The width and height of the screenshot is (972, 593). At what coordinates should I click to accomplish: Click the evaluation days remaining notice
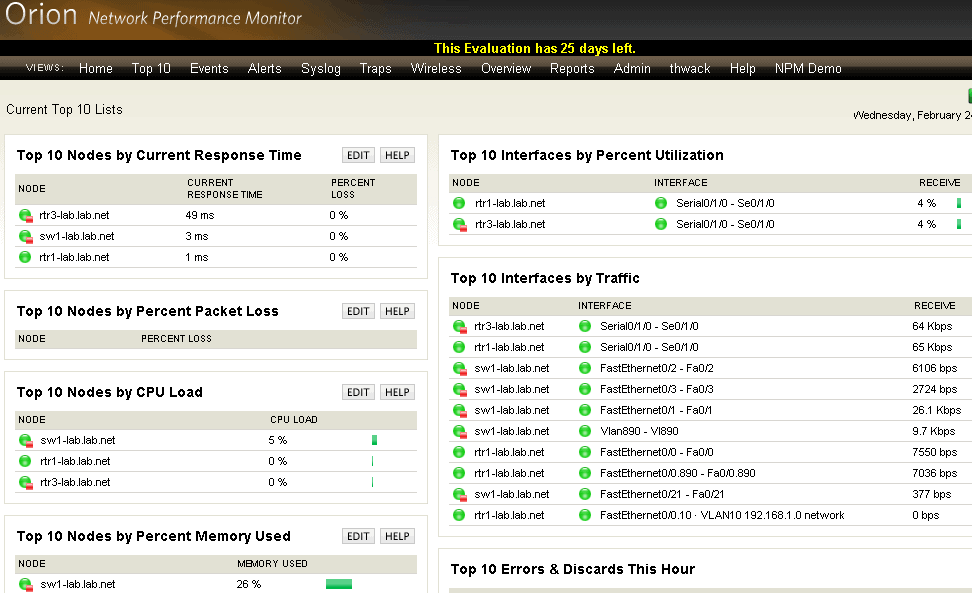click(x=533, y=48)
